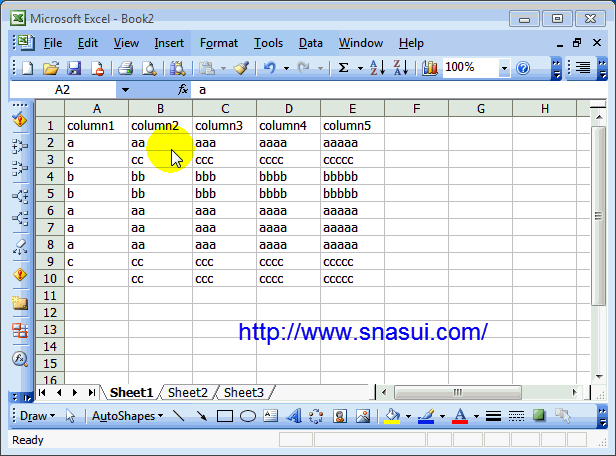Click the Format Painter brush icon
This screenshot has height=456, width=616.
click(x=240, y=68)
